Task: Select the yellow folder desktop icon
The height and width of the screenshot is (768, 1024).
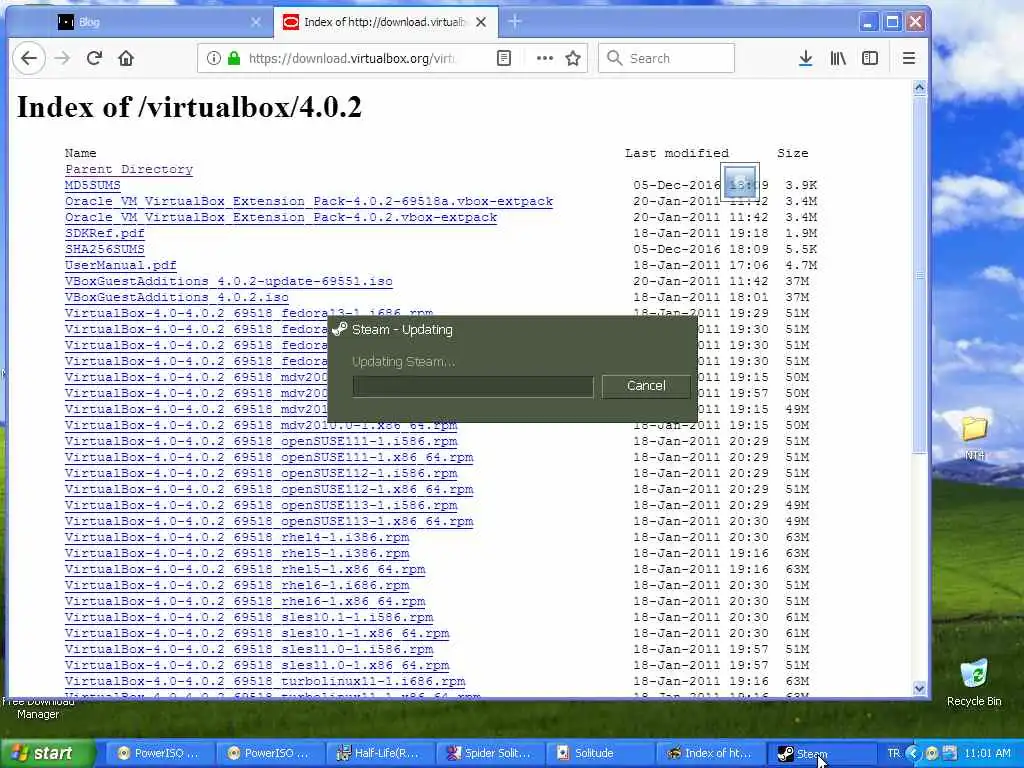Action: click(974, 438)
